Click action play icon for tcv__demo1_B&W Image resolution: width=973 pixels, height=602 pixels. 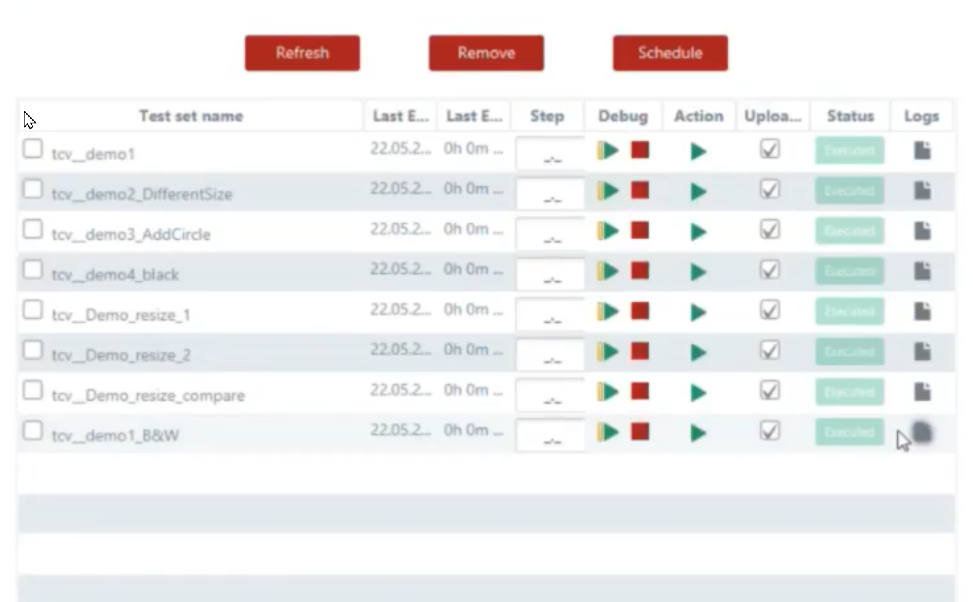pos(698,432)
